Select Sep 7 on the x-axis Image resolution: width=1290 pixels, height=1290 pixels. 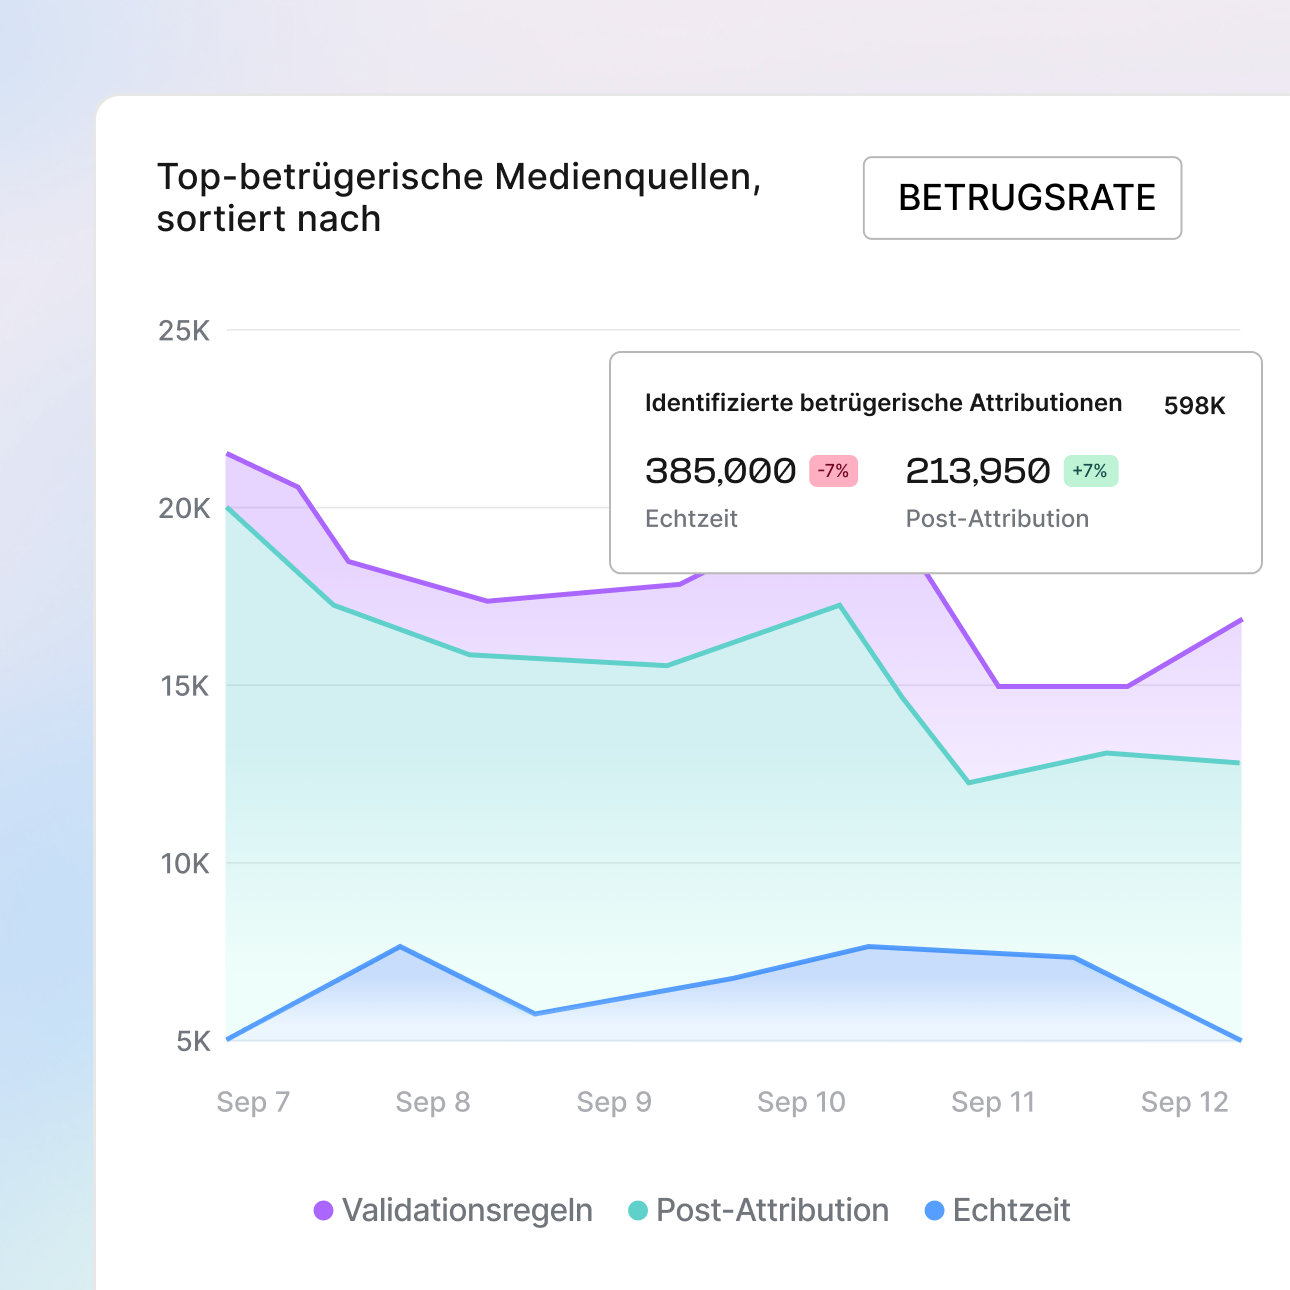(x=253, y=1102)
